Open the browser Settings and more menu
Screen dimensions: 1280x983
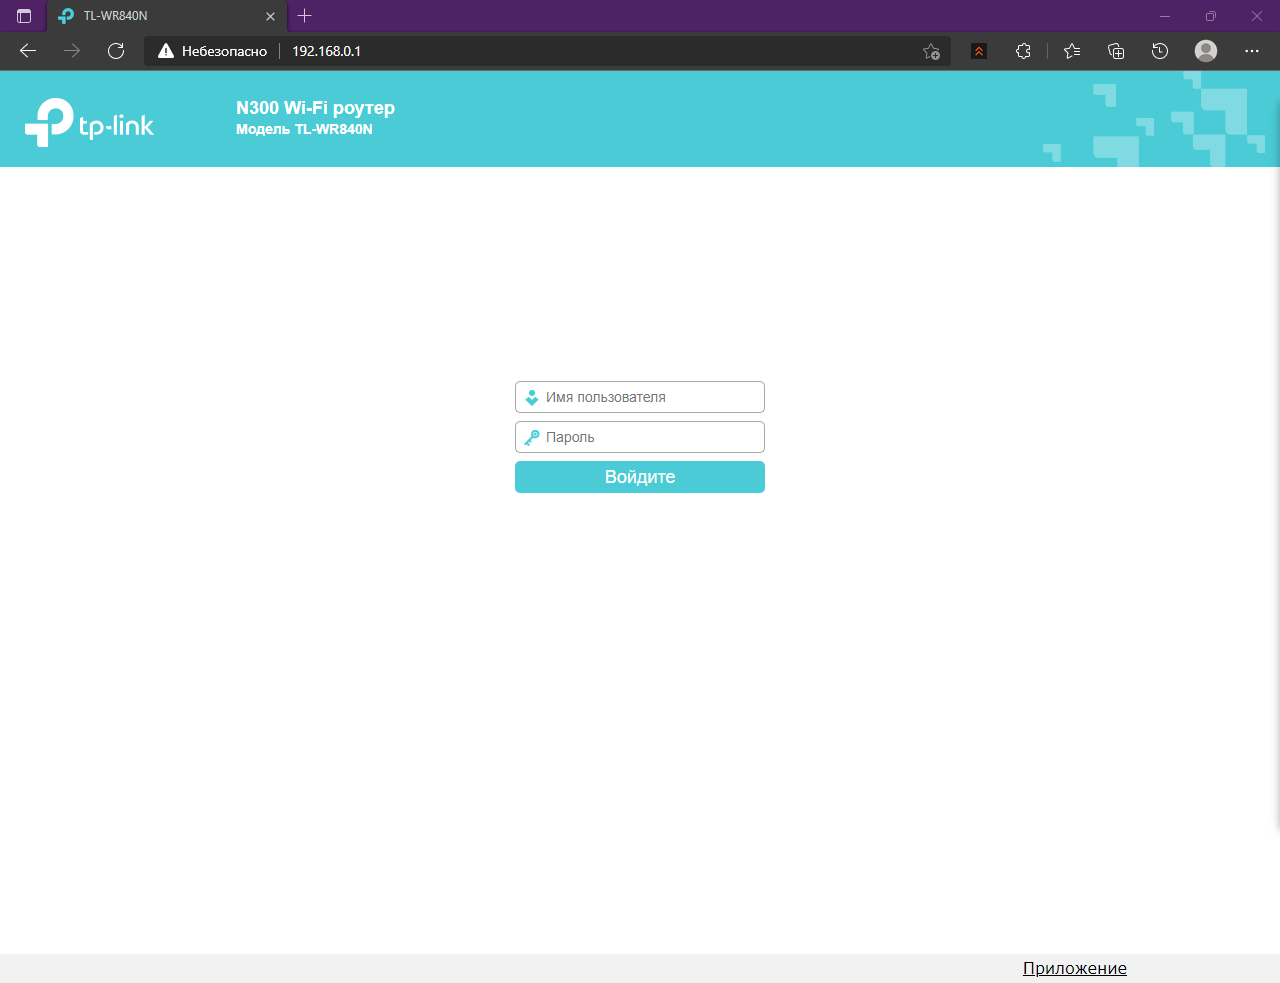click(x=1252, y=51)
